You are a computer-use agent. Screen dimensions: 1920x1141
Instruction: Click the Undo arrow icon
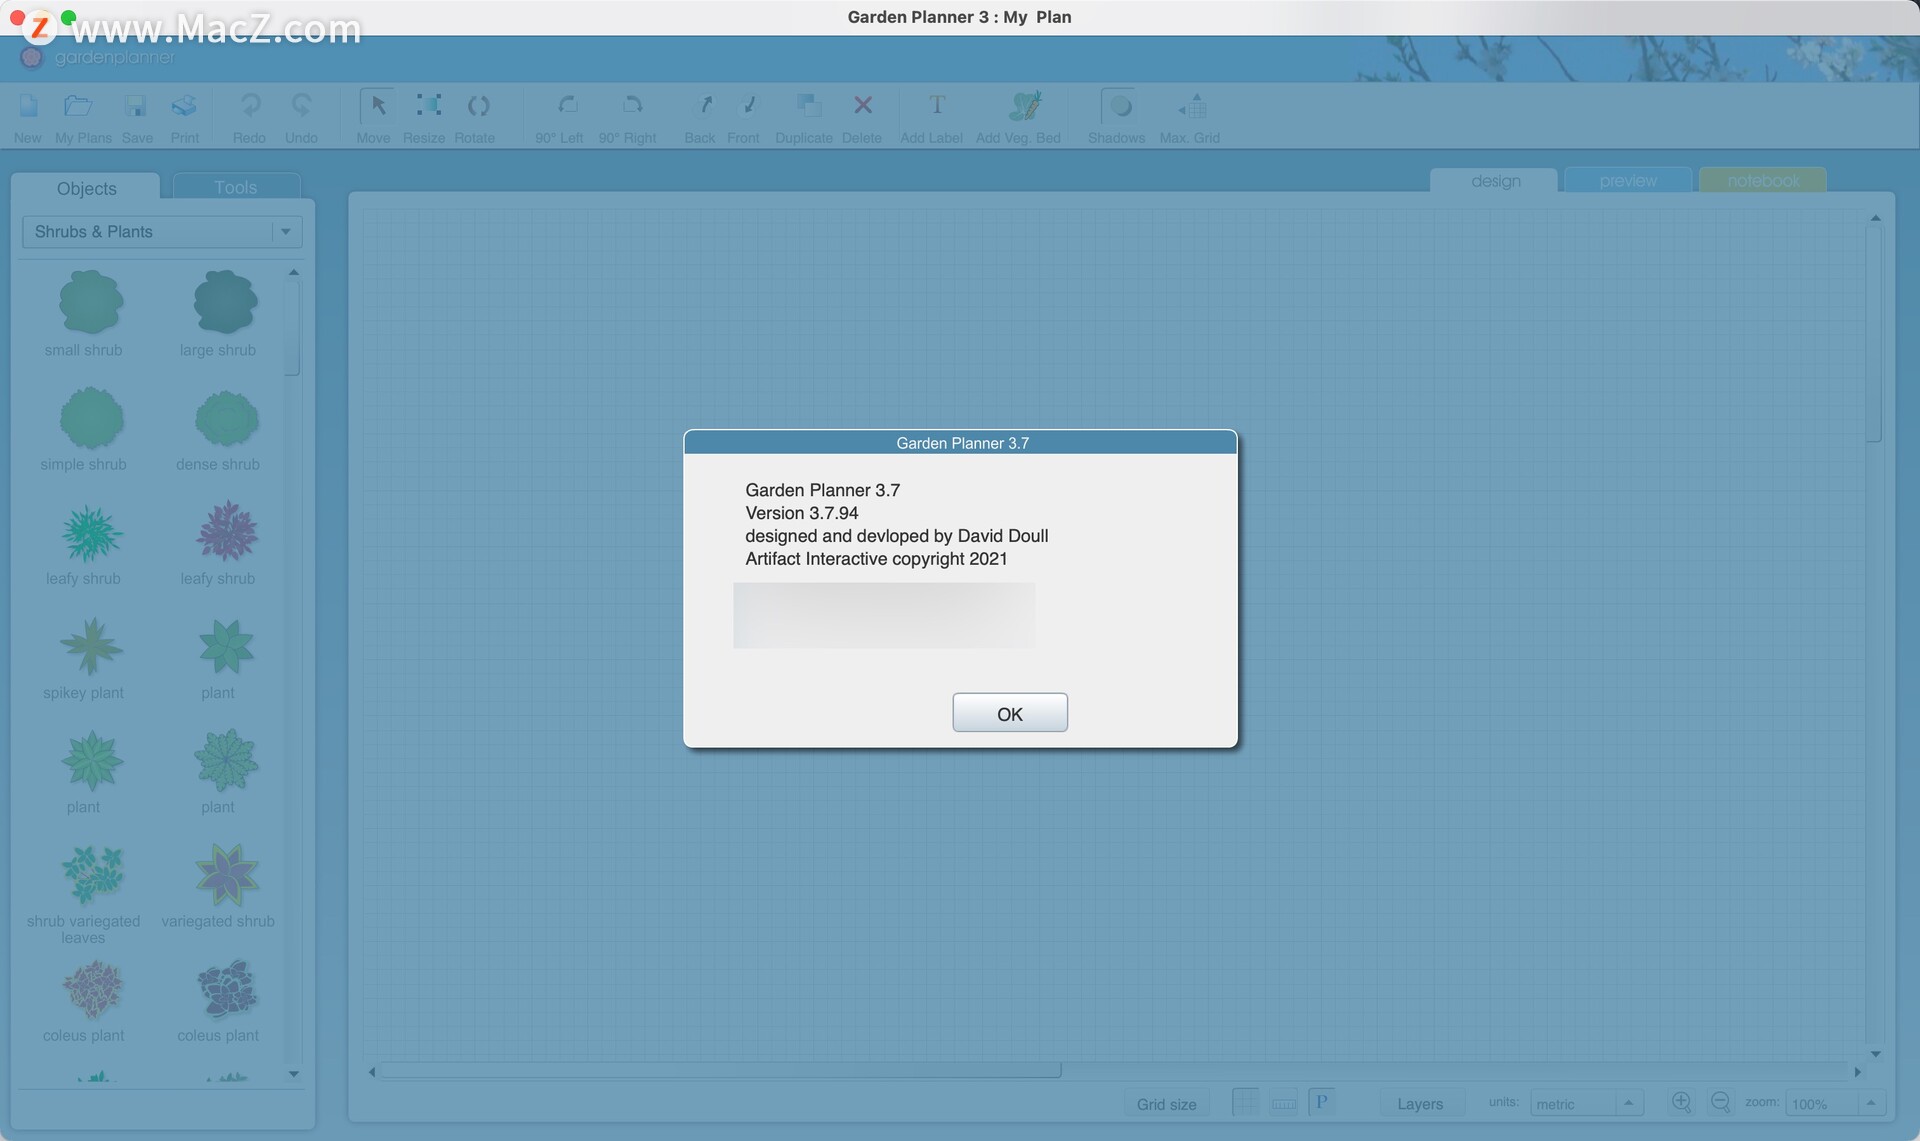301,105
